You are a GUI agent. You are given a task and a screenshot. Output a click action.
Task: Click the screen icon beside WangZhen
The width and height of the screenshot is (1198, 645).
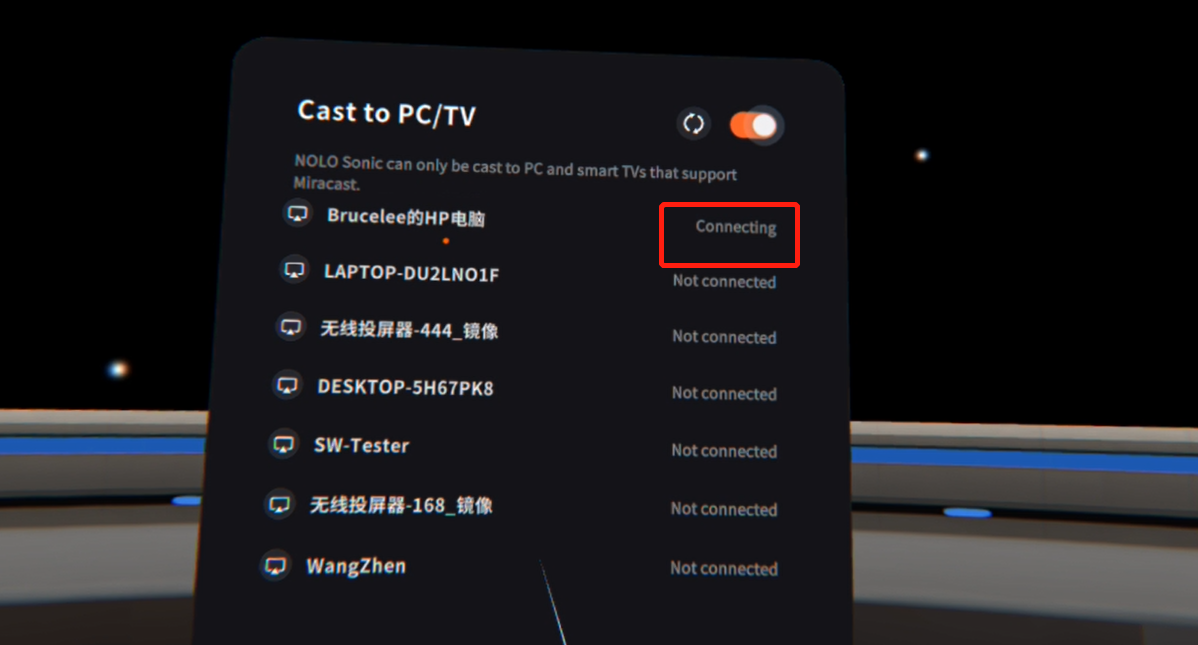point(275,566)
